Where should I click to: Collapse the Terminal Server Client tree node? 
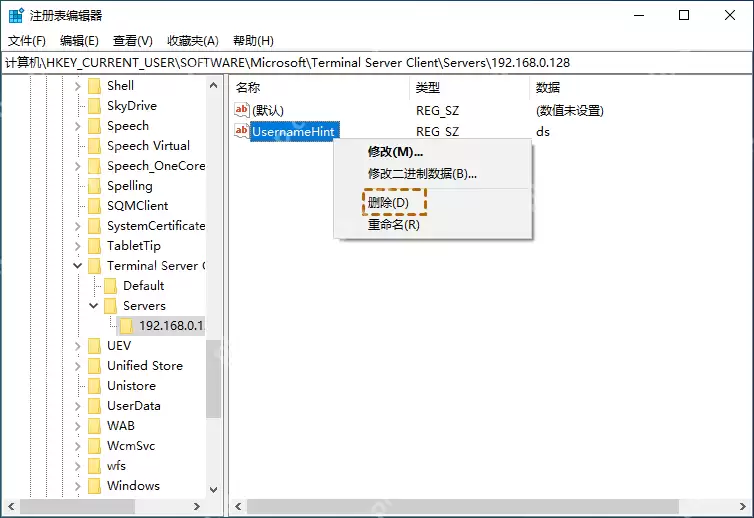coord(77,265)
